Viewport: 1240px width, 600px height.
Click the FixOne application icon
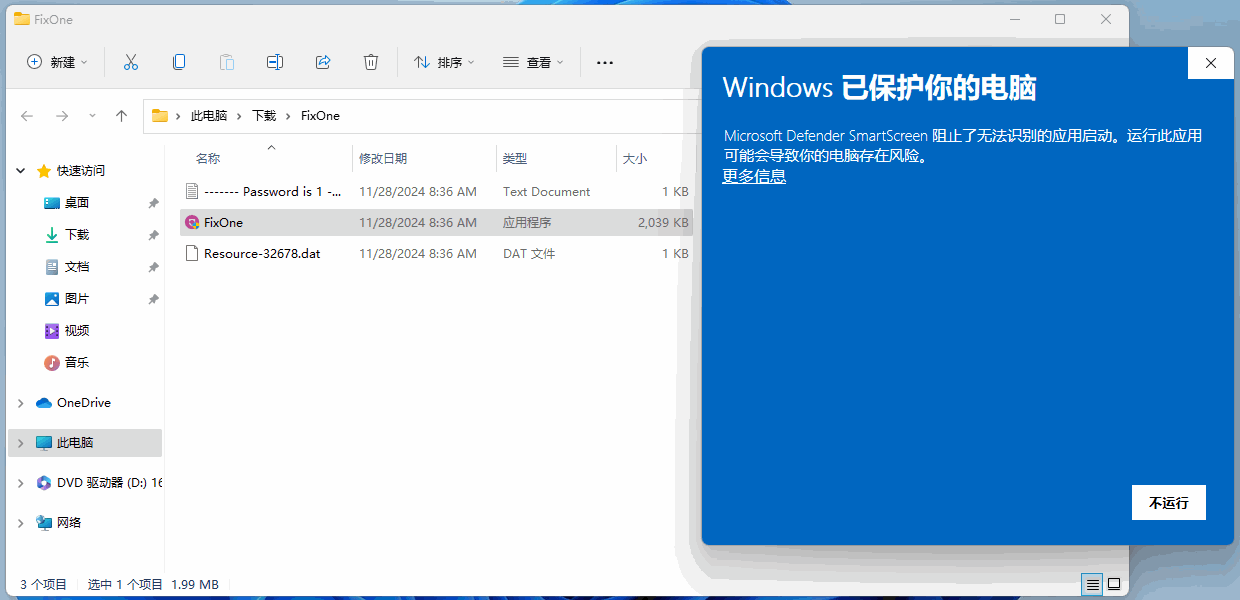click(x=193, y=222)
